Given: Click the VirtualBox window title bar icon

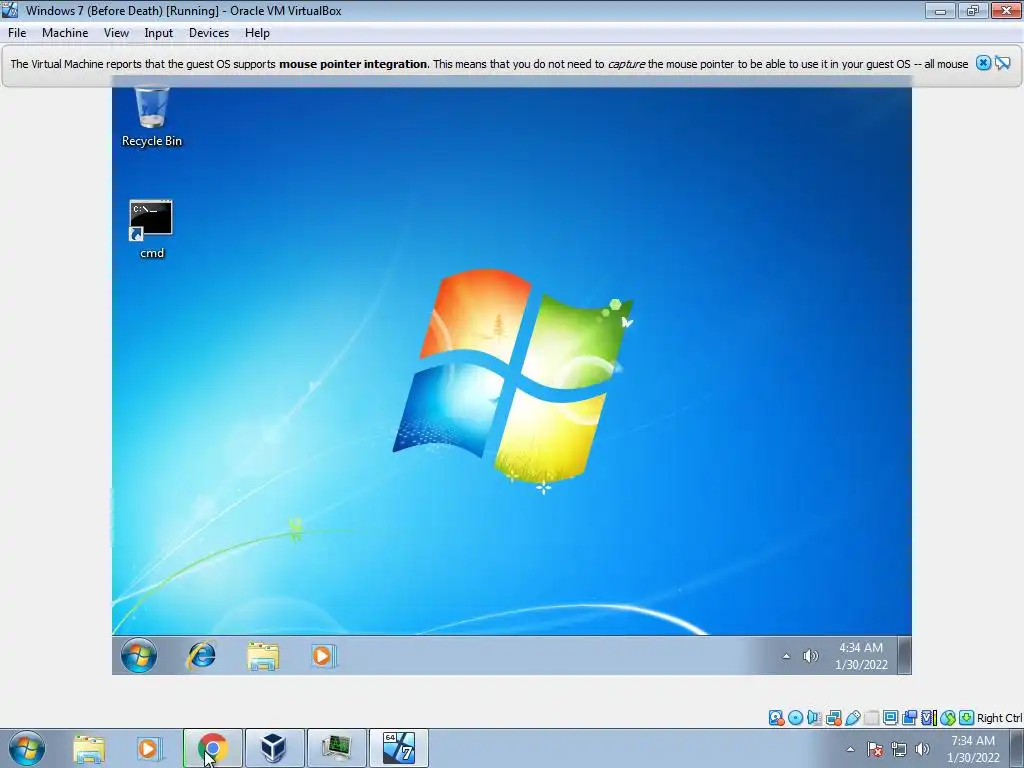Looking at the screenshot, I should [10, 10].
